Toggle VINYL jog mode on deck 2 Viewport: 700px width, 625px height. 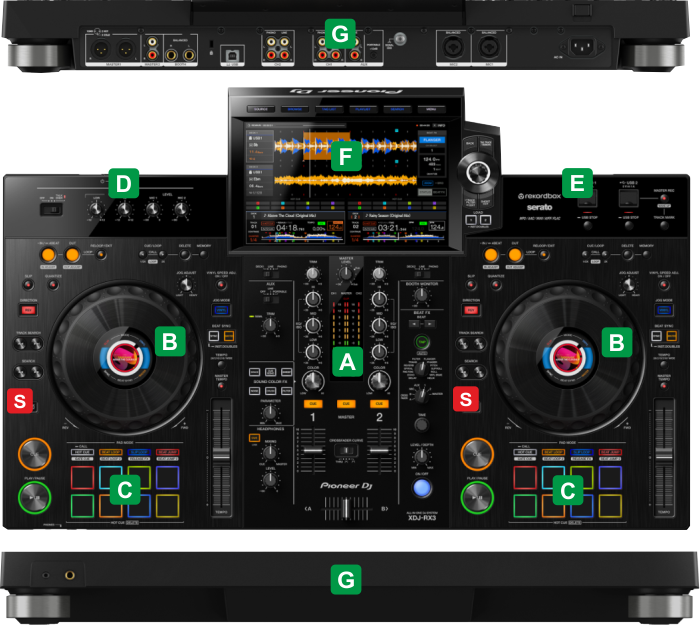[664, 310]
